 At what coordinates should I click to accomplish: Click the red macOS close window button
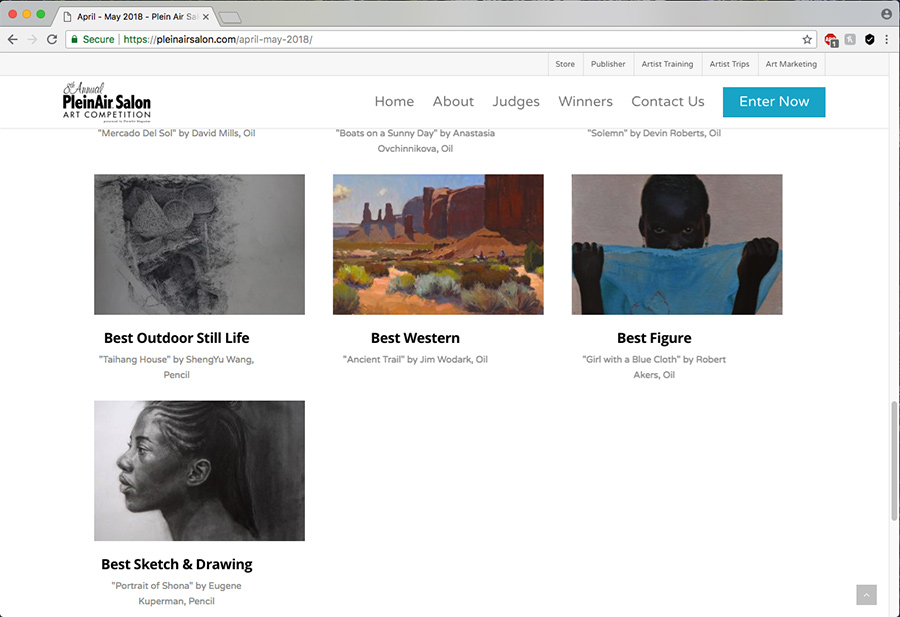click(x=13, y=14)
